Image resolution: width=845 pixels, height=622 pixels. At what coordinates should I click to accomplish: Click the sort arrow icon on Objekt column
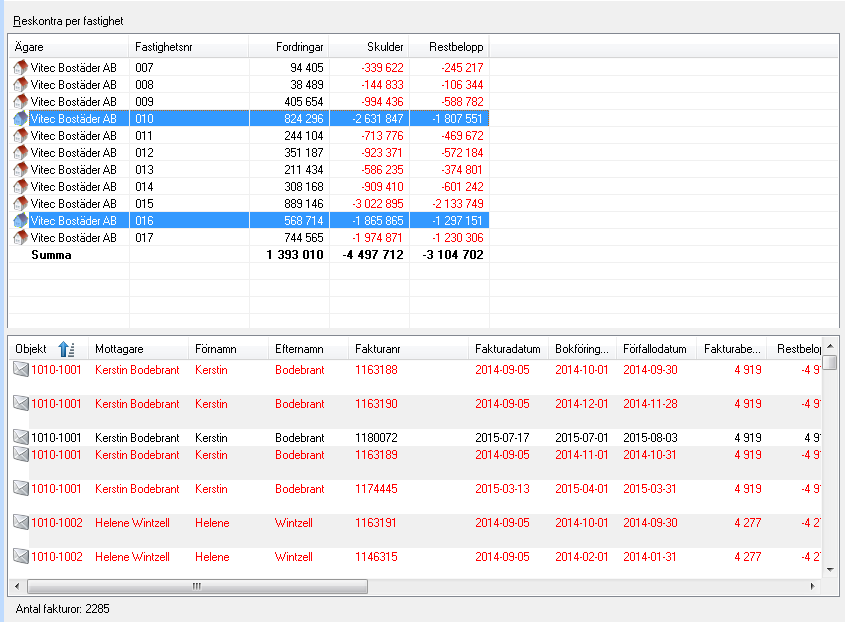click(x=66, y=349)
